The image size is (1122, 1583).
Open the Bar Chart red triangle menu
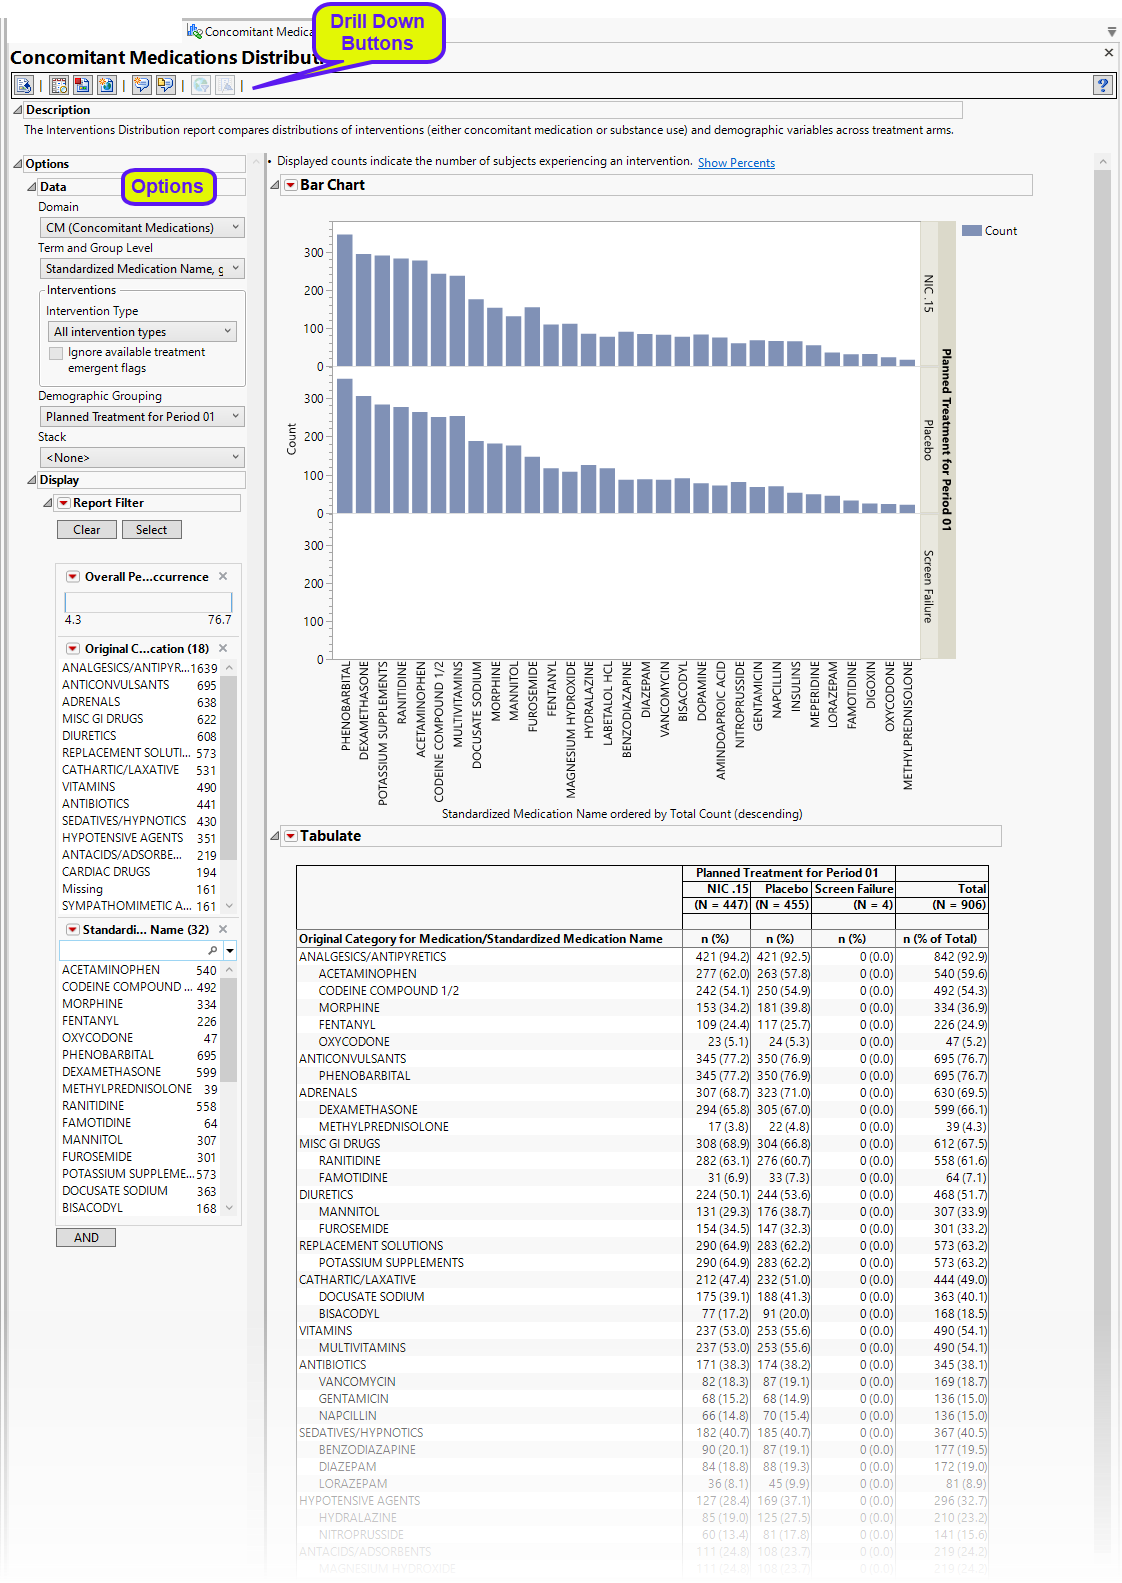[x=291, y=185]
